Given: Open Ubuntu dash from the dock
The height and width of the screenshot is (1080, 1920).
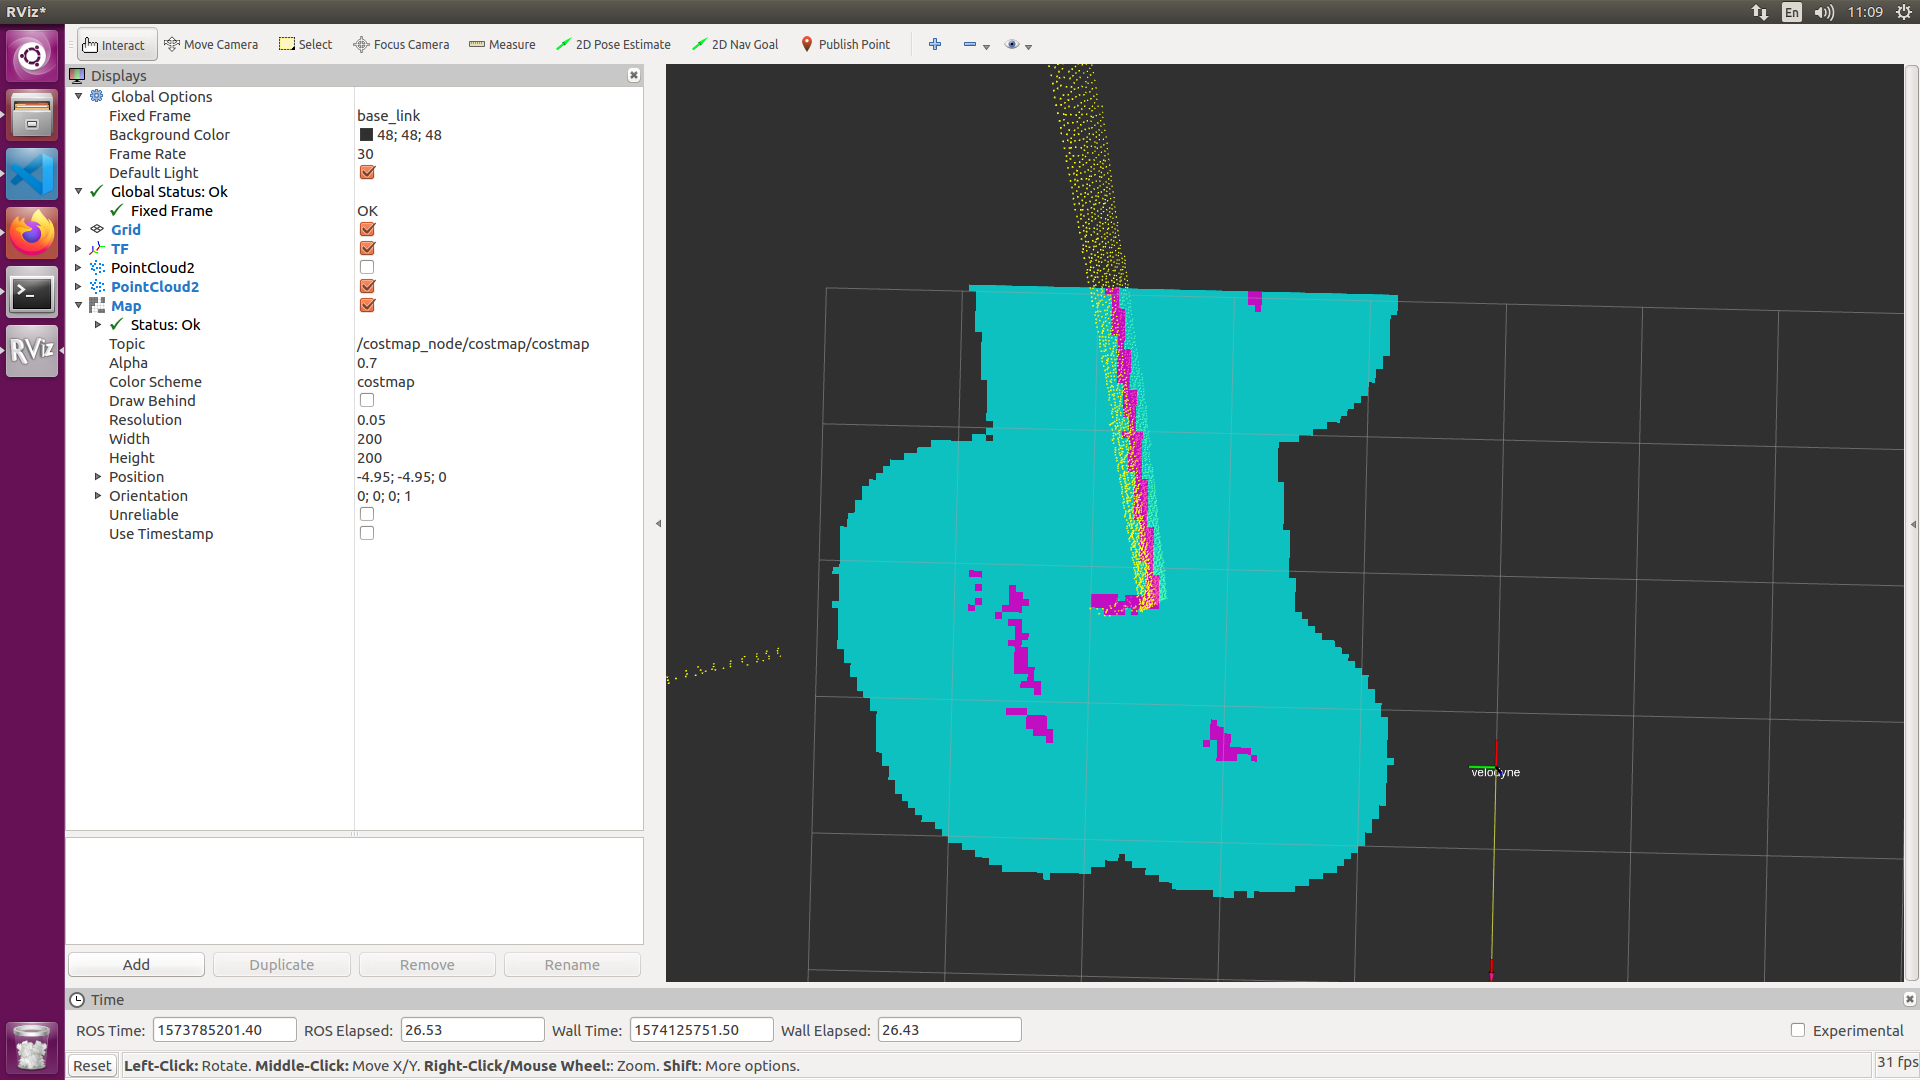Looking at the screenshot, I should tap(32, 55).
